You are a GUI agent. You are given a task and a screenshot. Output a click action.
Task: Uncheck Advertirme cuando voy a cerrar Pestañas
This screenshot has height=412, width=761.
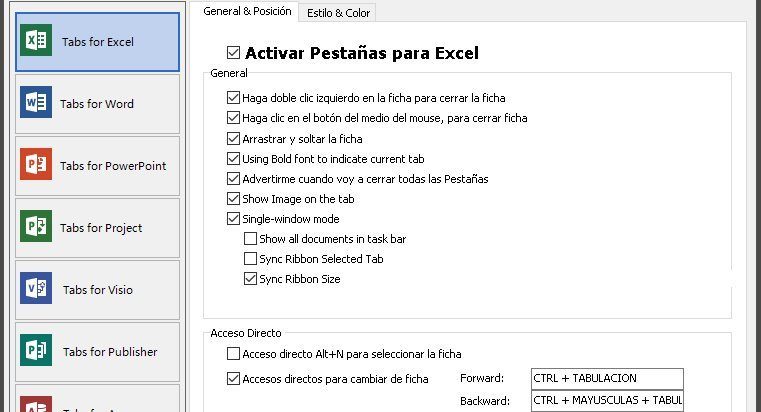[x=233, y=179]
